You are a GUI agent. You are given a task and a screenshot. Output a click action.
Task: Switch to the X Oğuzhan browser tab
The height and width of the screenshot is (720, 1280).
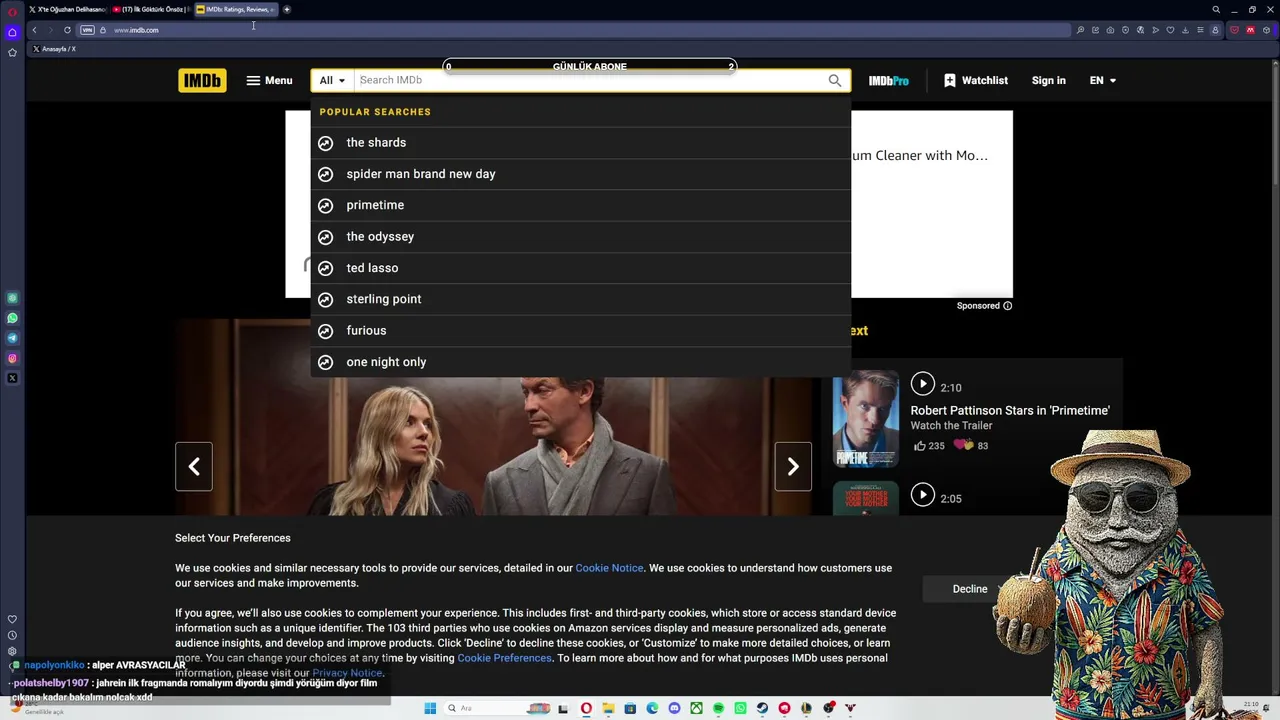(68, 10)
